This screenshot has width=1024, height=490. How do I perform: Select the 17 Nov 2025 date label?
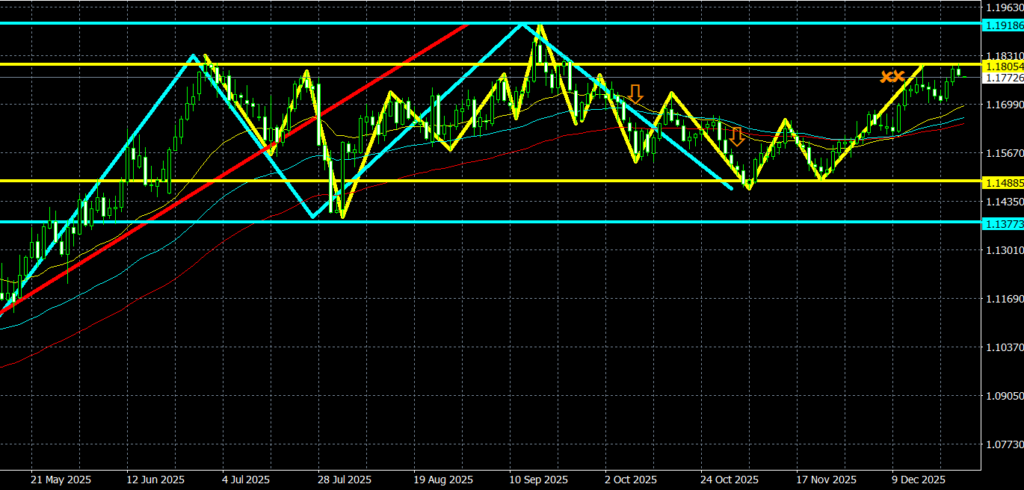(824, 478)
